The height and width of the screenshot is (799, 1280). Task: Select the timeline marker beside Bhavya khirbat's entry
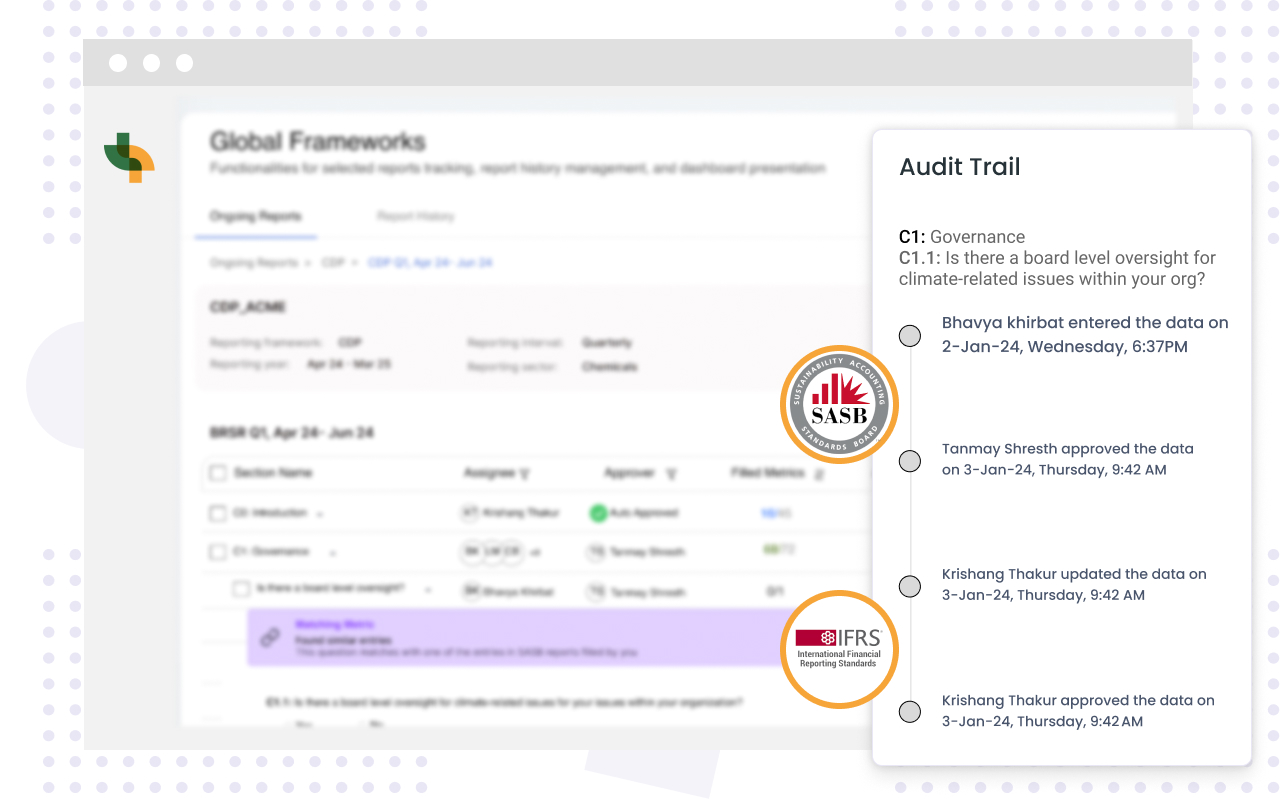[909, 335]
